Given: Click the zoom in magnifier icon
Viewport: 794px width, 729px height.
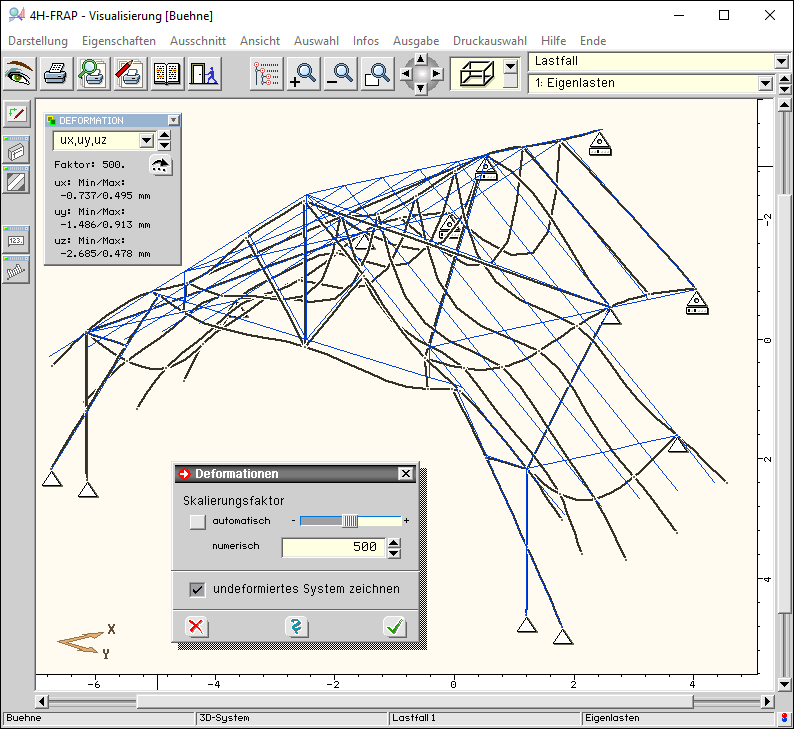Looking at the screenshot, I should point(303,74).
